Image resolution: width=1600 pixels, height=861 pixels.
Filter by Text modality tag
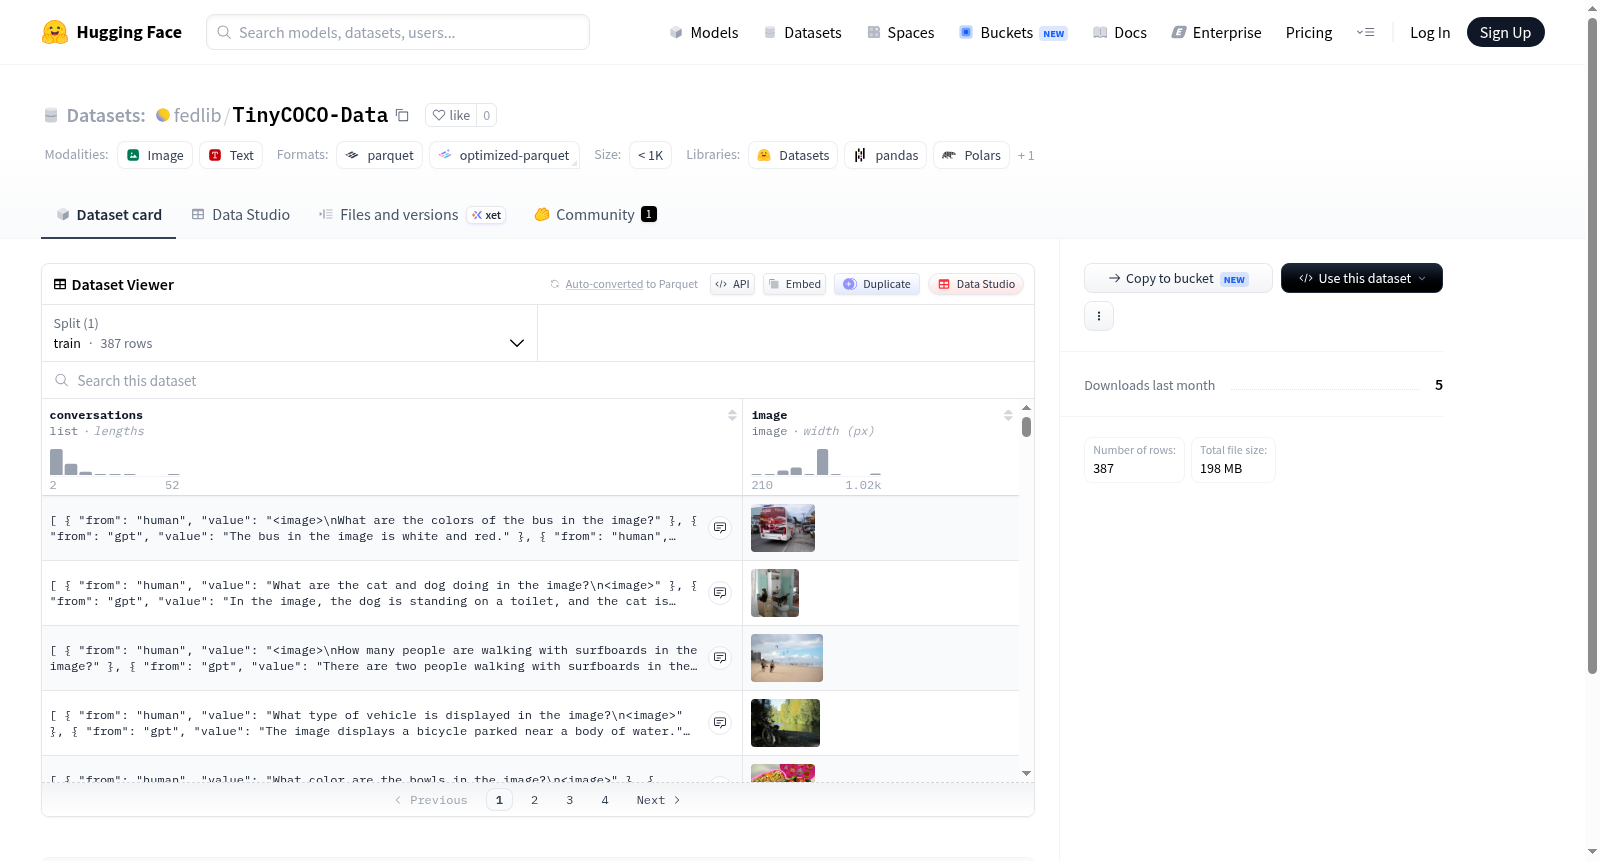(231, 155)
